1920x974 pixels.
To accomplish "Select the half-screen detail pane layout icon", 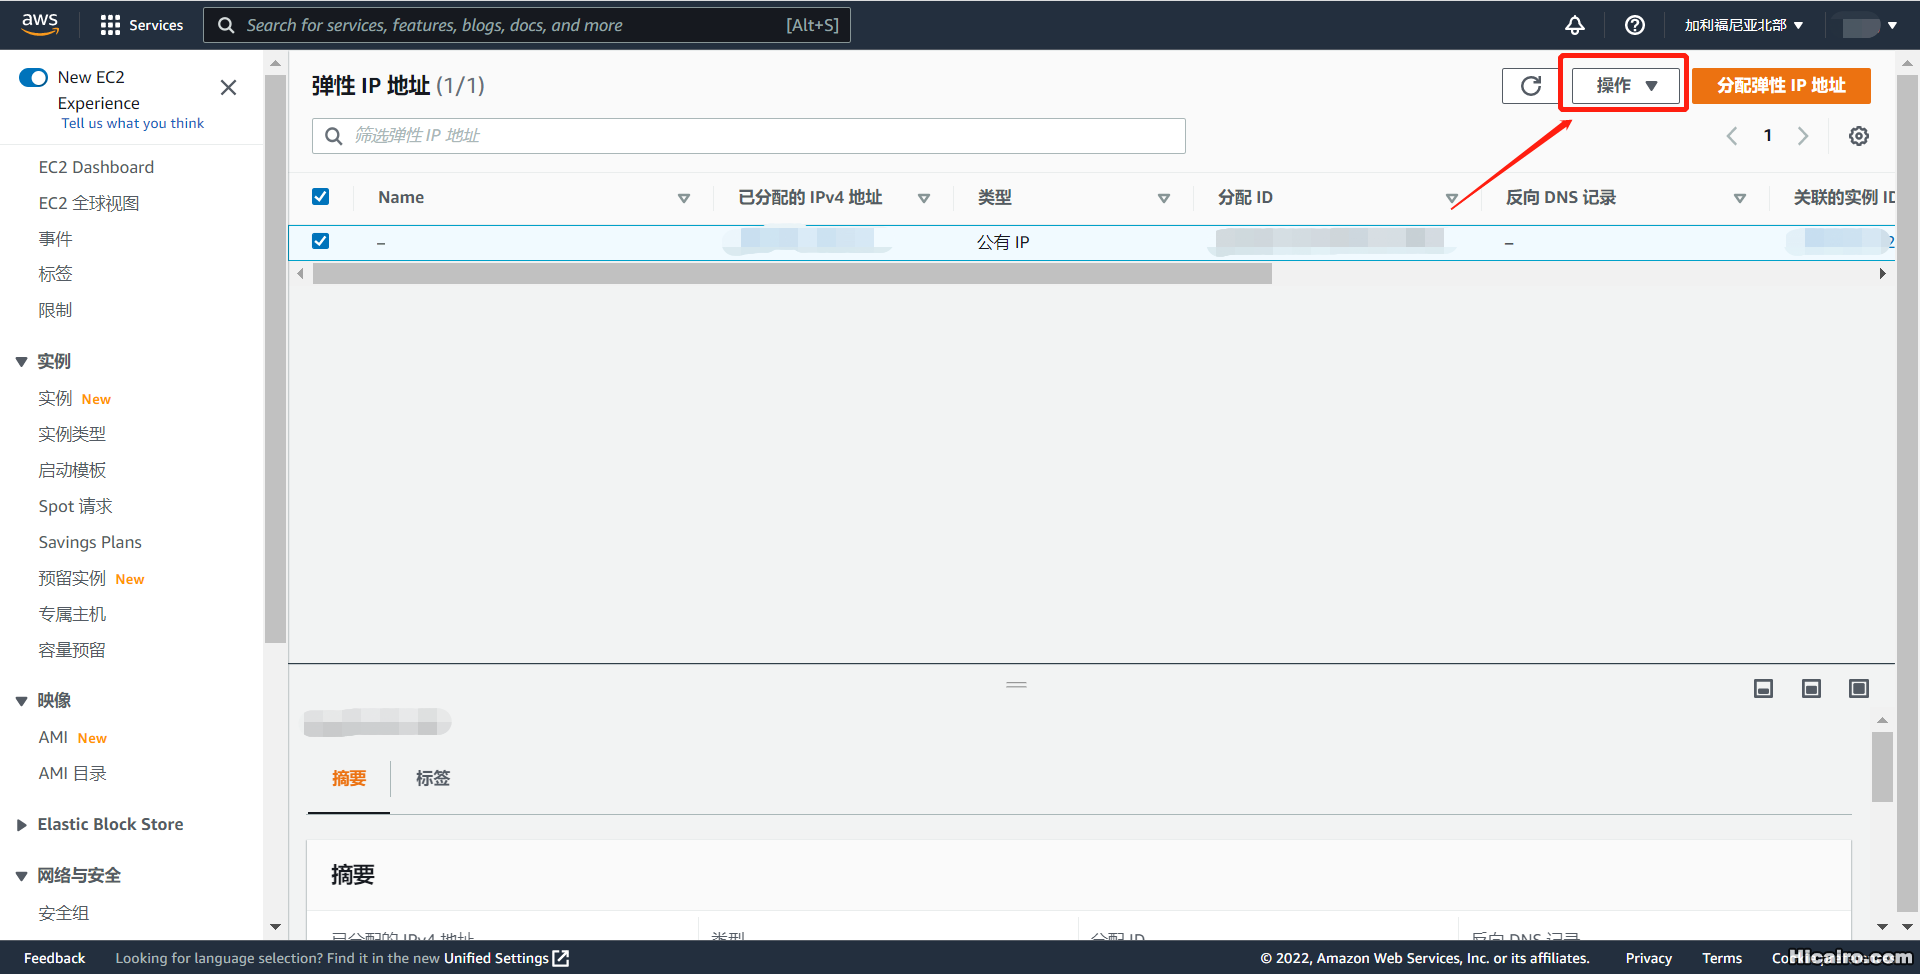I will tap(1811, 688).
